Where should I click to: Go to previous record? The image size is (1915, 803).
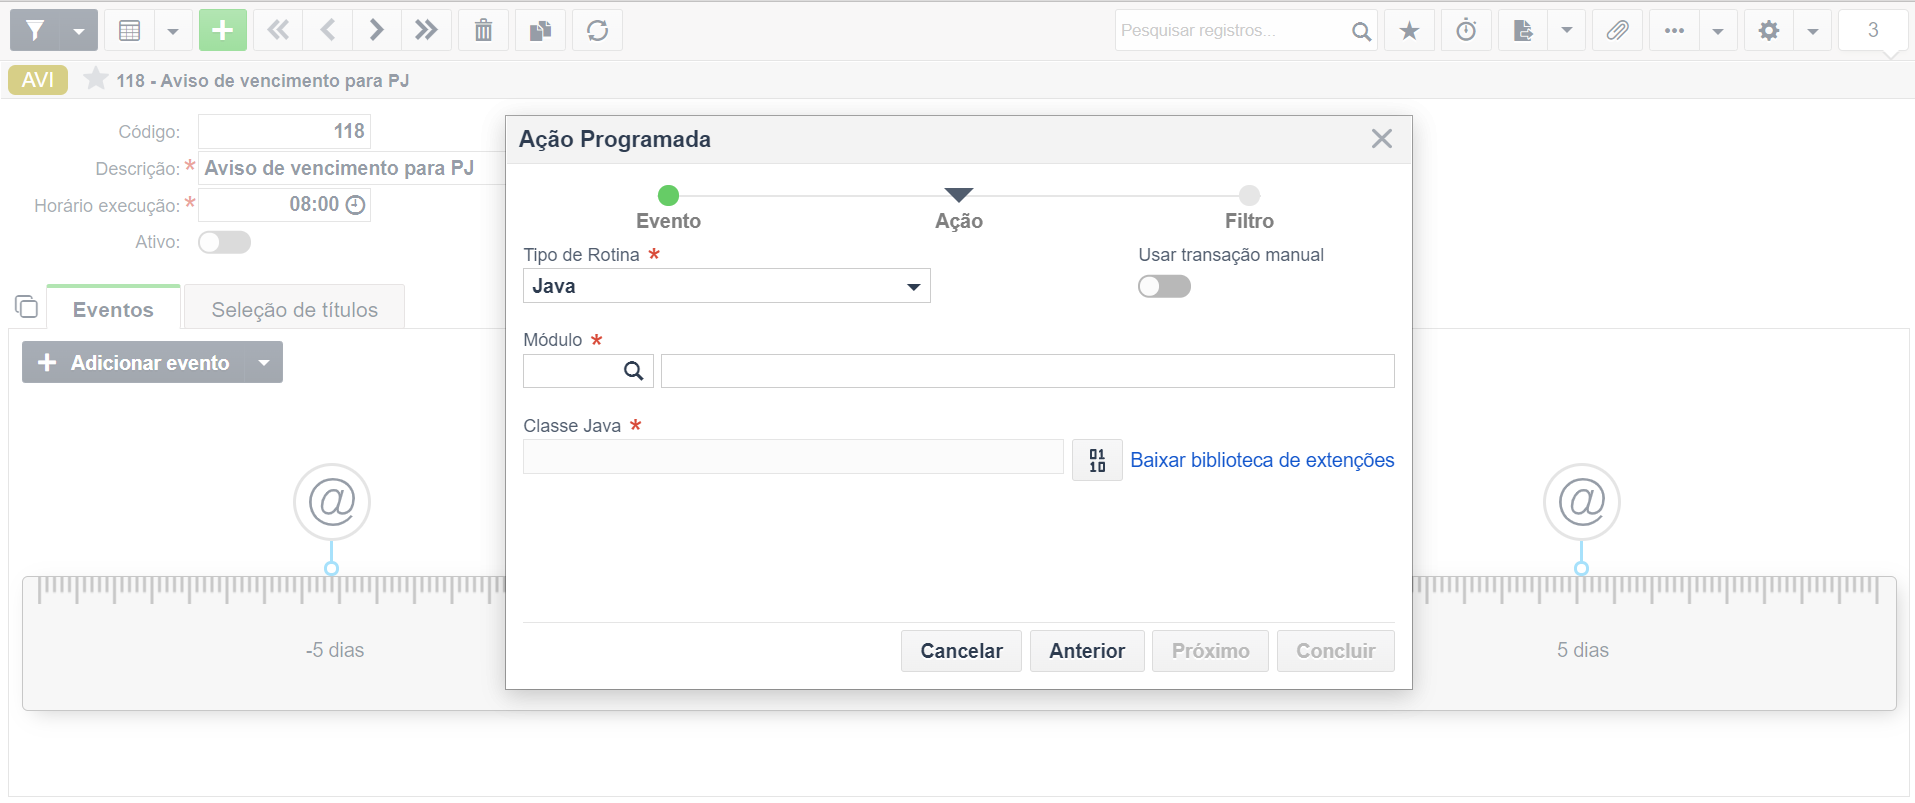328,31
